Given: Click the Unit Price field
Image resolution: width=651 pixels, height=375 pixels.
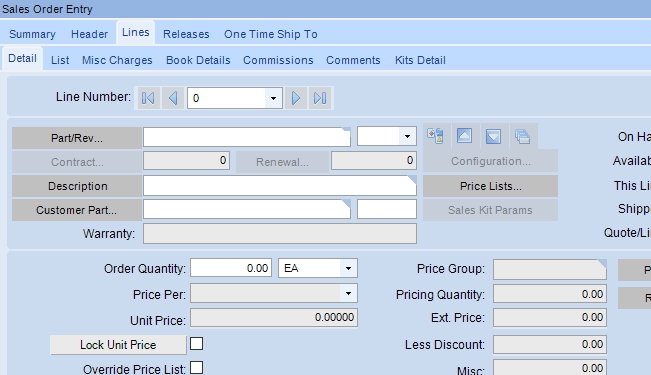Looking at the screenshot, I should click(274, 318).
